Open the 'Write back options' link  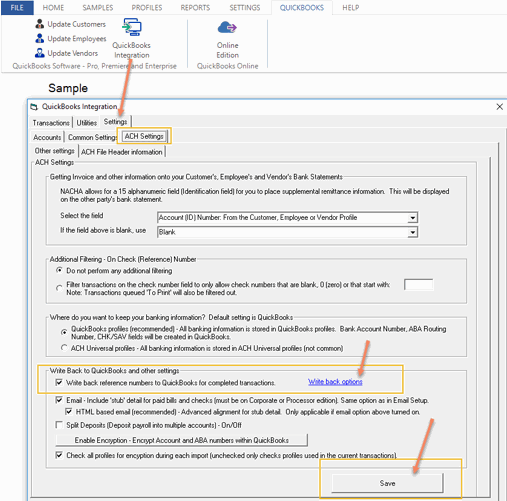pos(335,382)
